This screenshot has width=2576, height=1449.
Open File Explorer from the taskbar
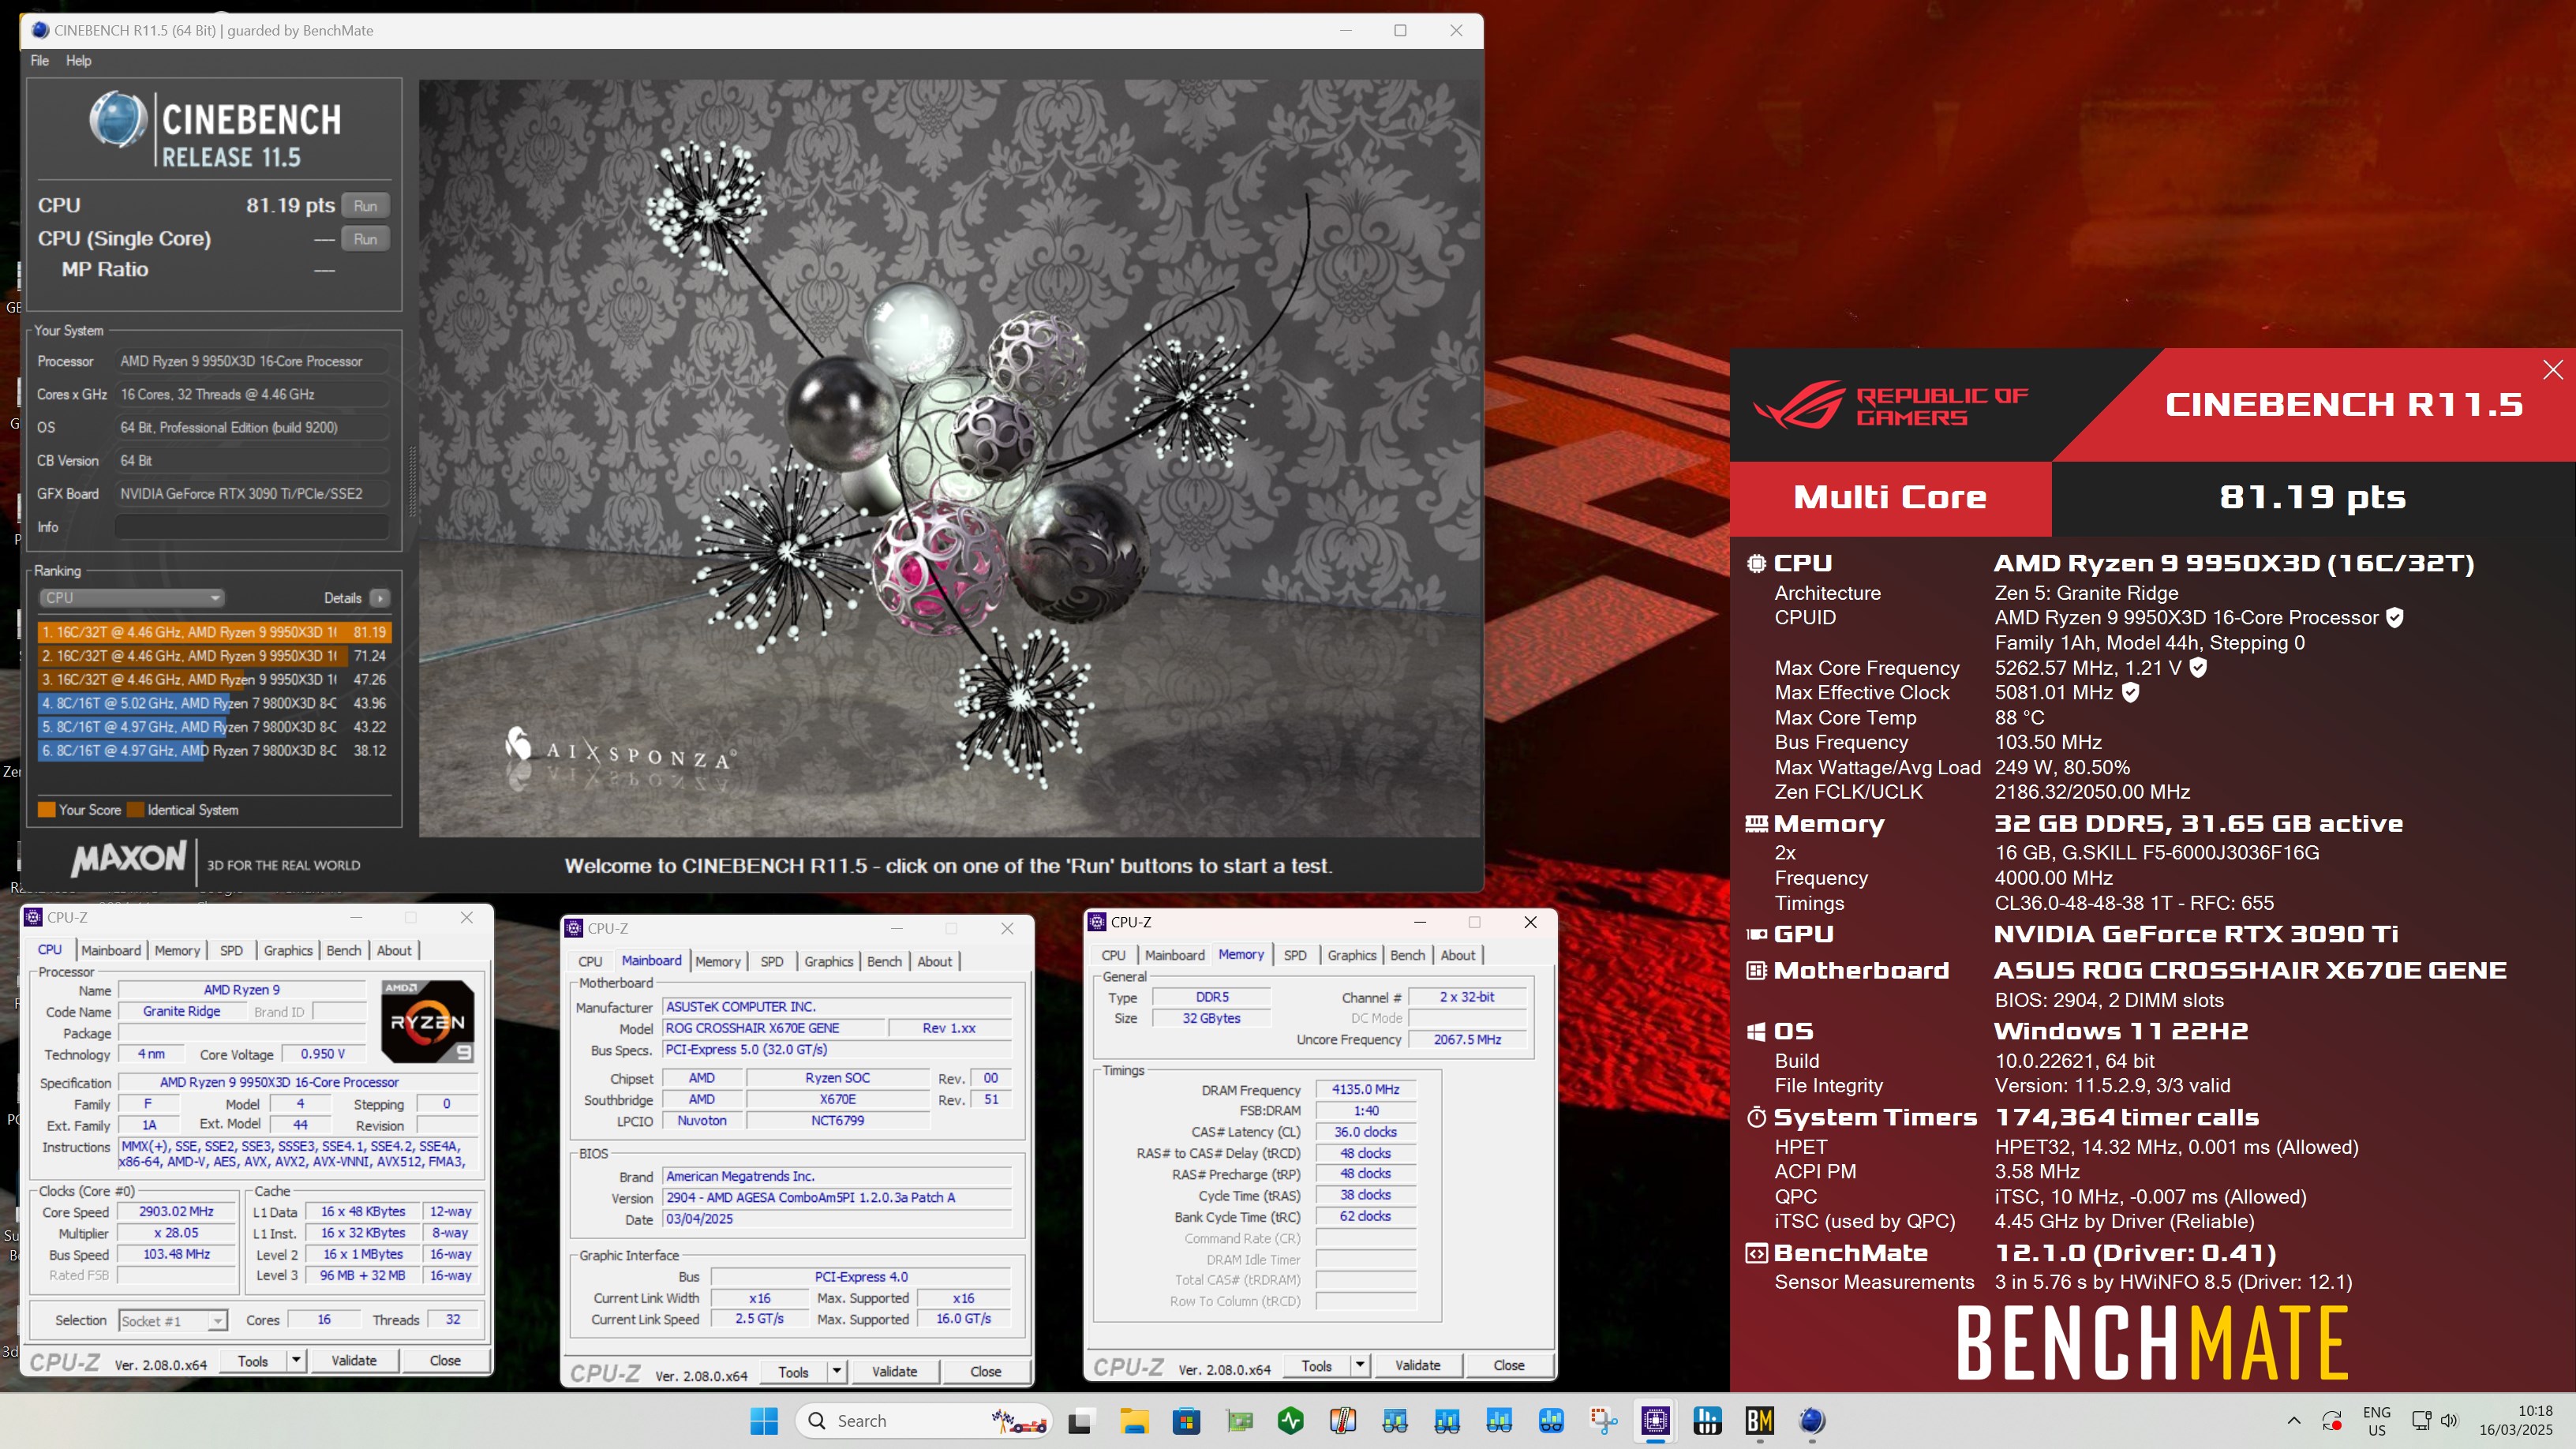pyautogui.click(x=1134, y=1420)
